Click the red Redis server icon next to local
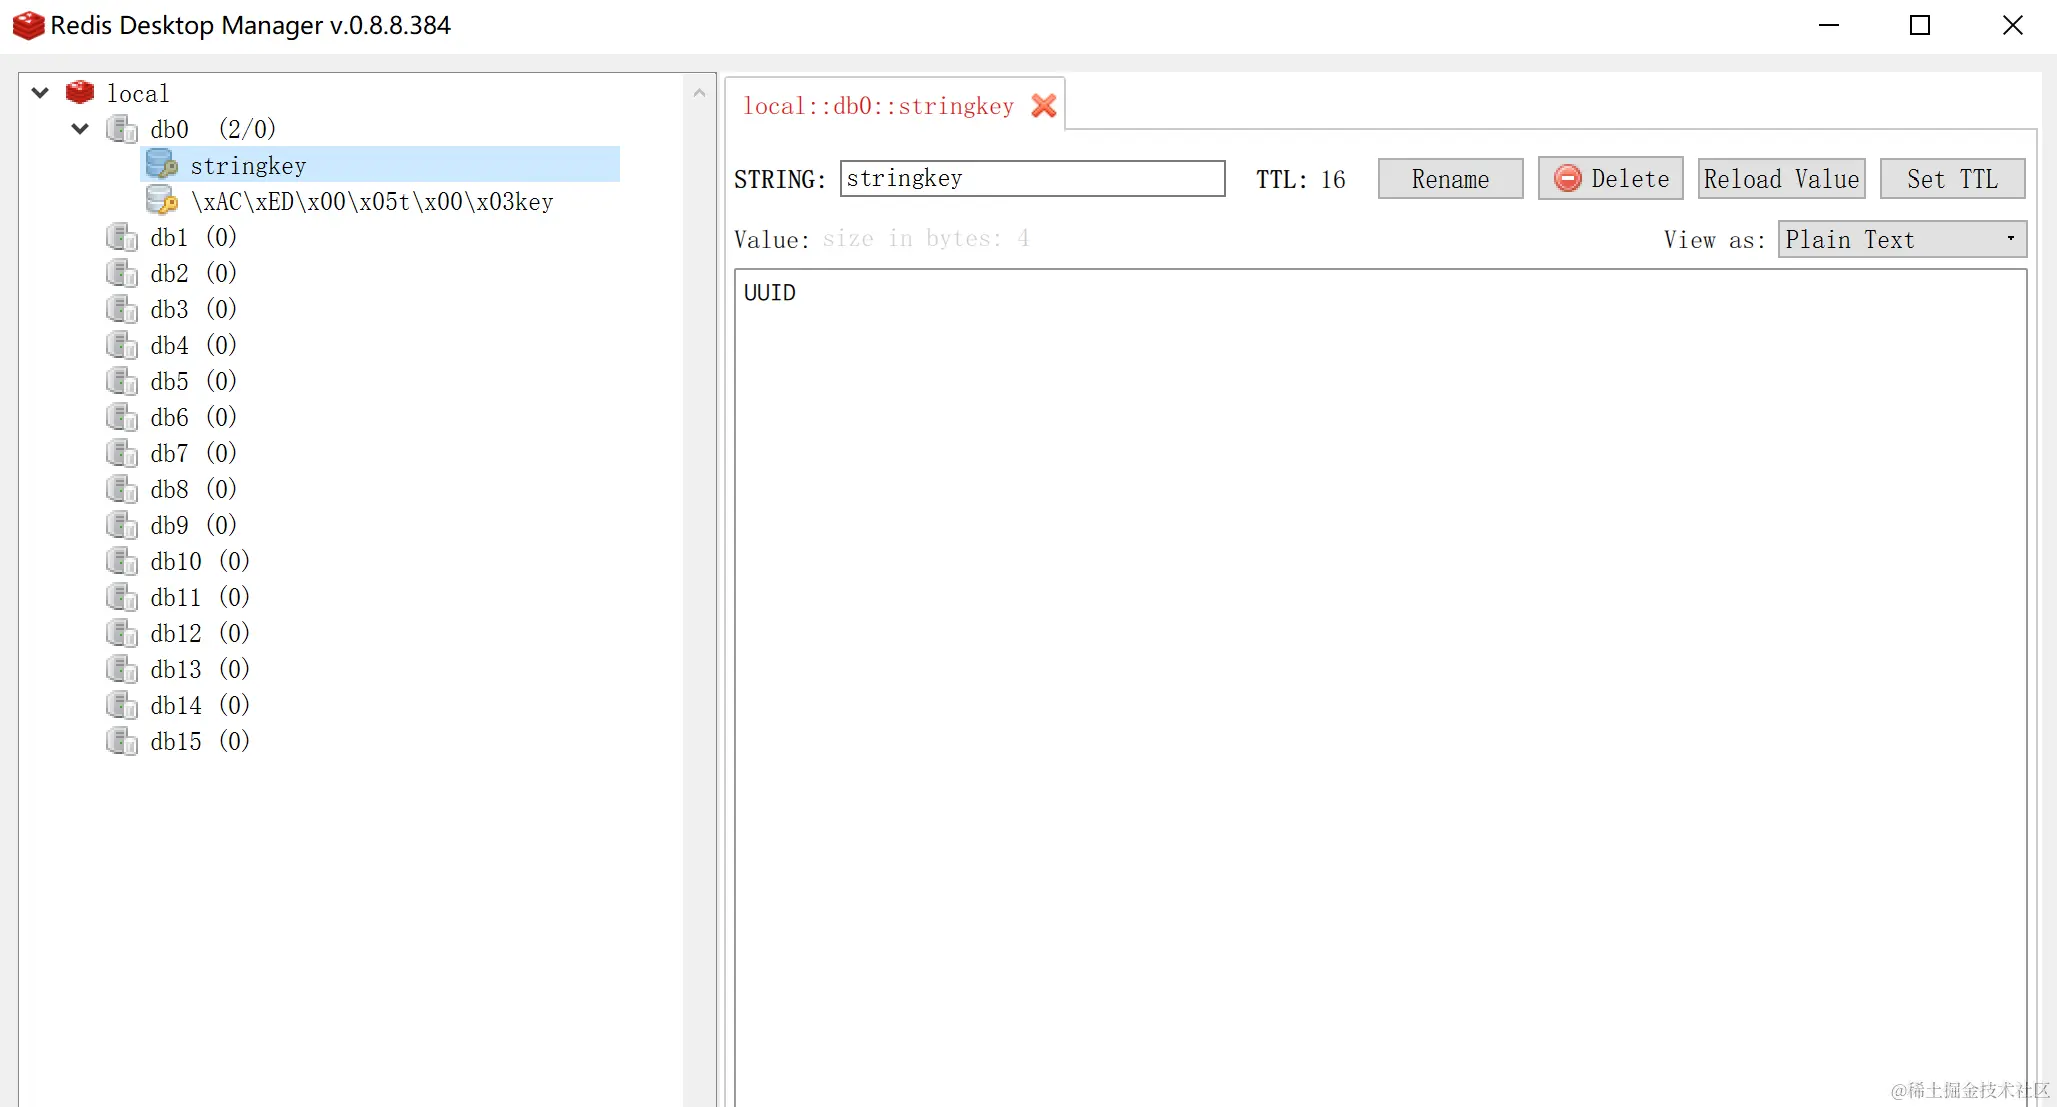The image size is (2057, 1107). 80,93
